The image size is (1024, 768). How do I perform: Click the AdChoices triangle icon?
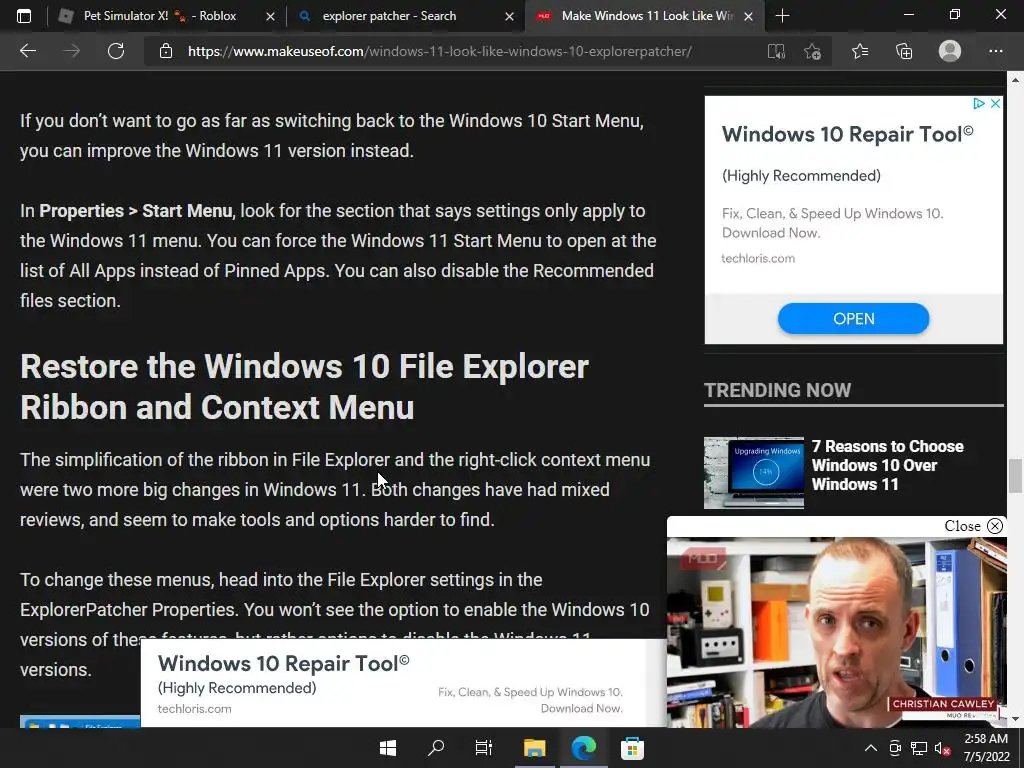(978, 103)
